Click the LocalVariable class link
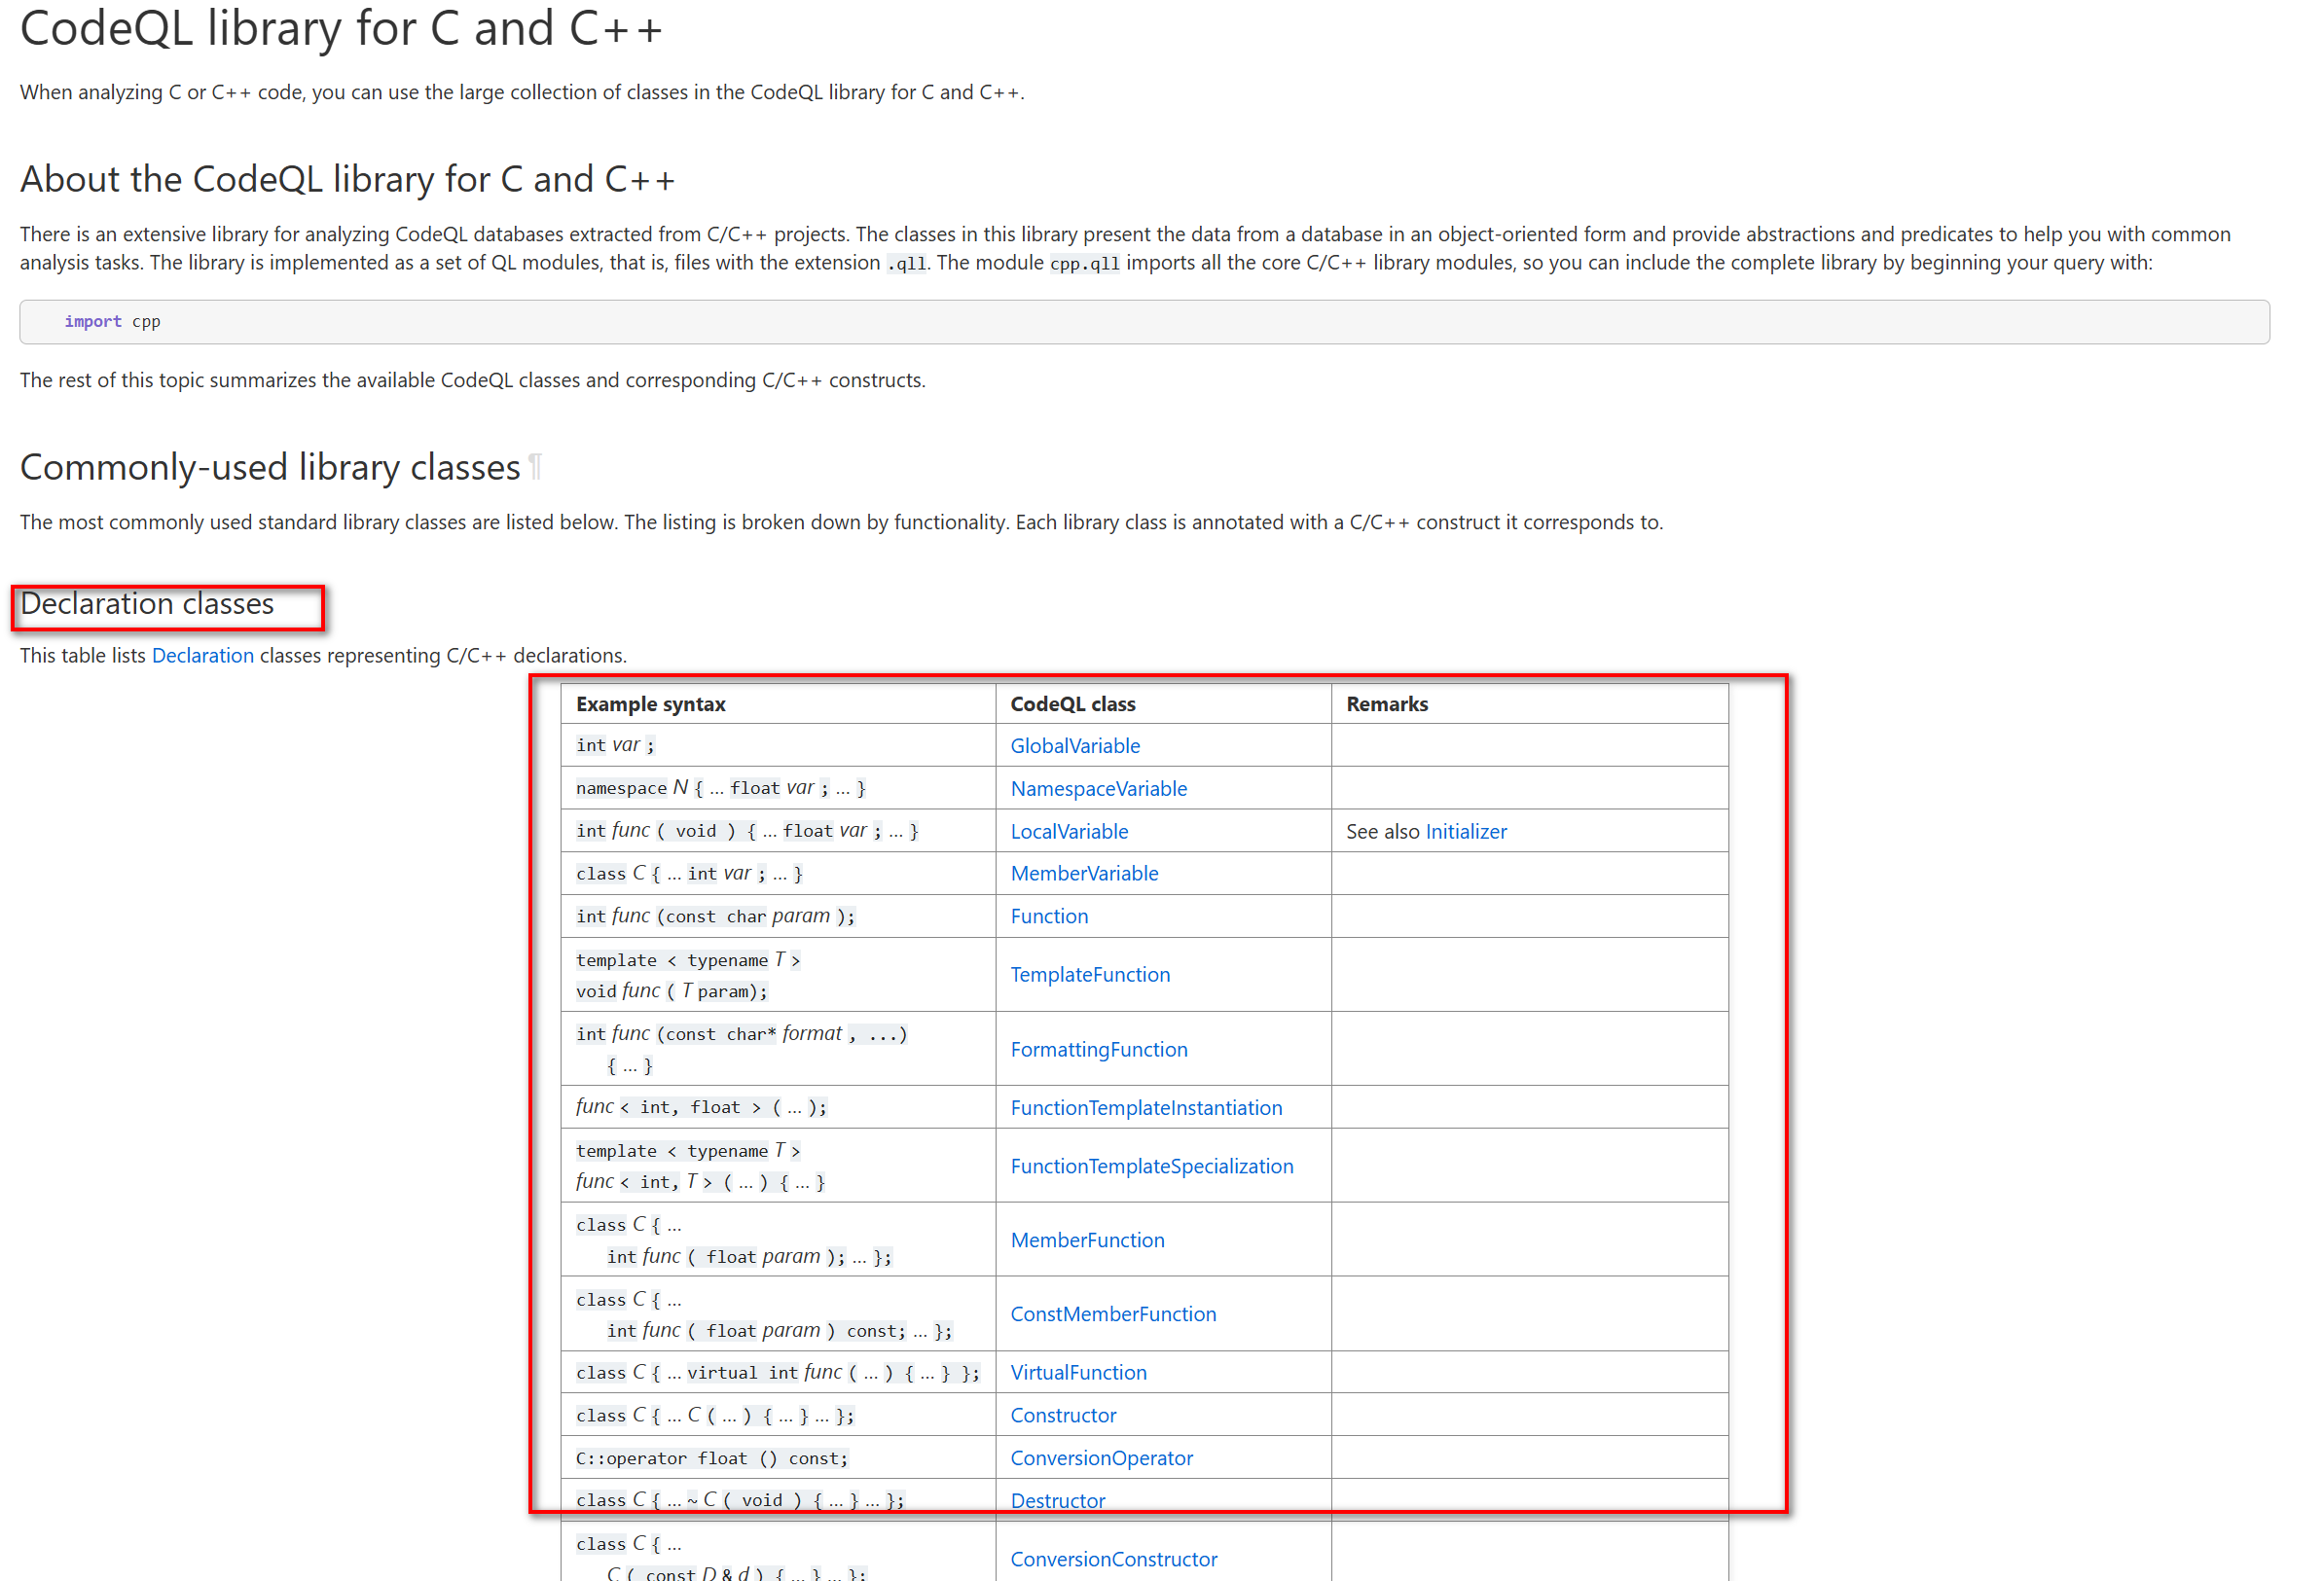 tap(1069, 831)
